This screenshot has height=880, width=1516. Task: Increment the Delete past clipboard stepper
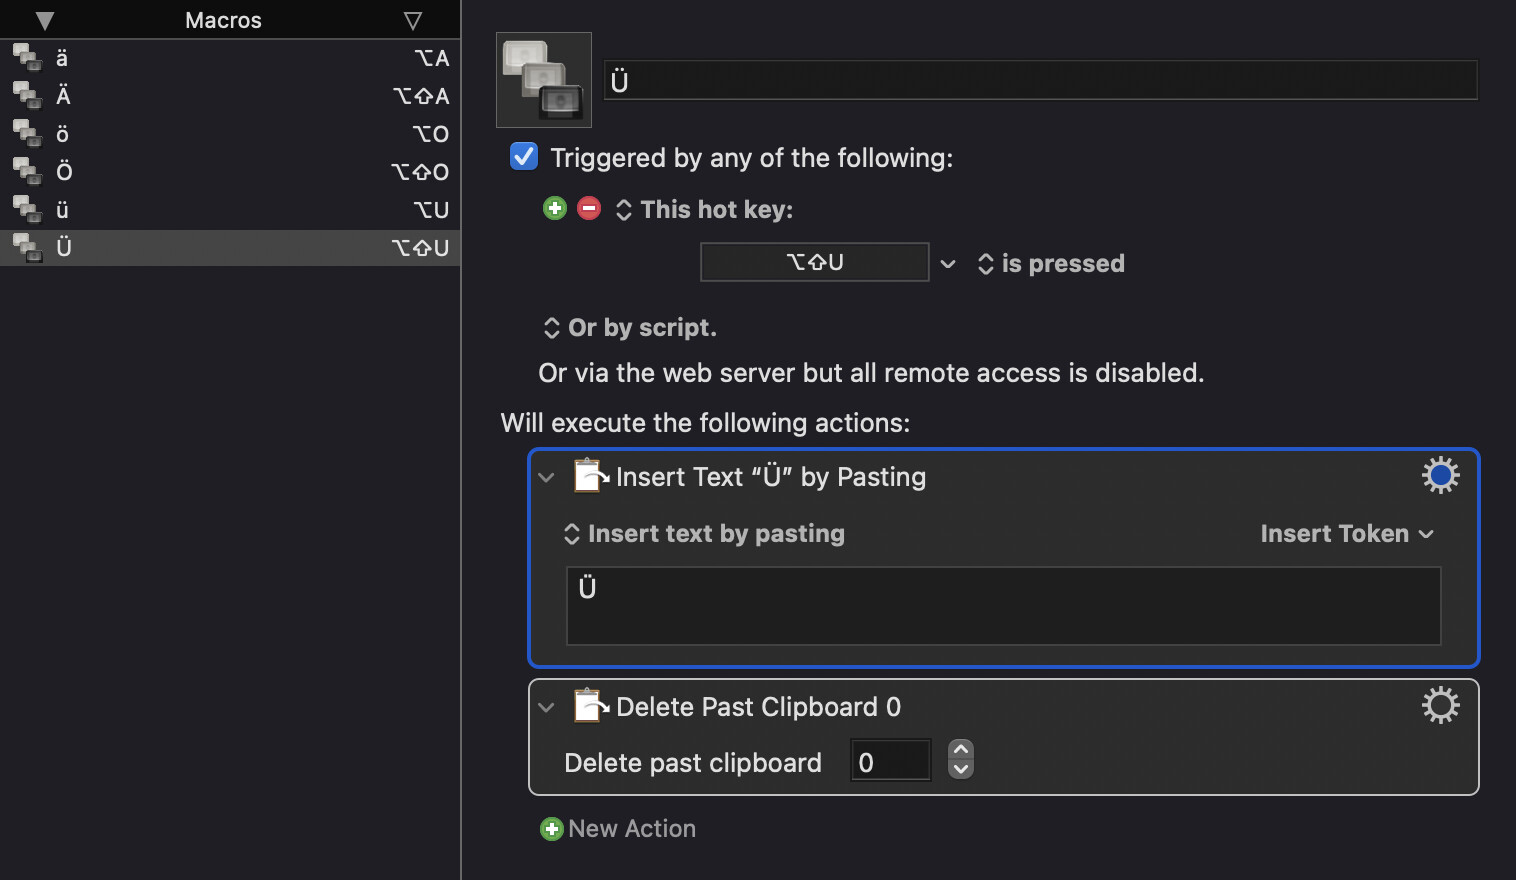point(961,749)
